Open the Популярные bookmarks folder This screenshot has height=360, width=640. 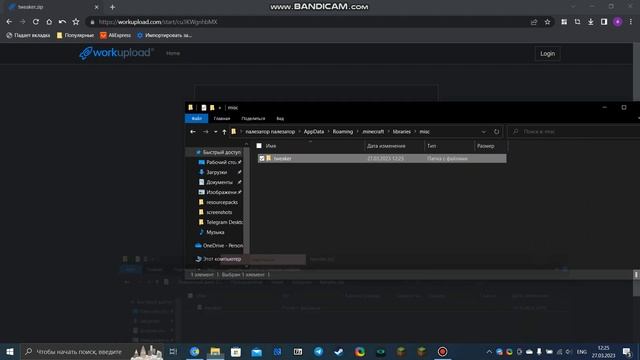pos(76,36)
